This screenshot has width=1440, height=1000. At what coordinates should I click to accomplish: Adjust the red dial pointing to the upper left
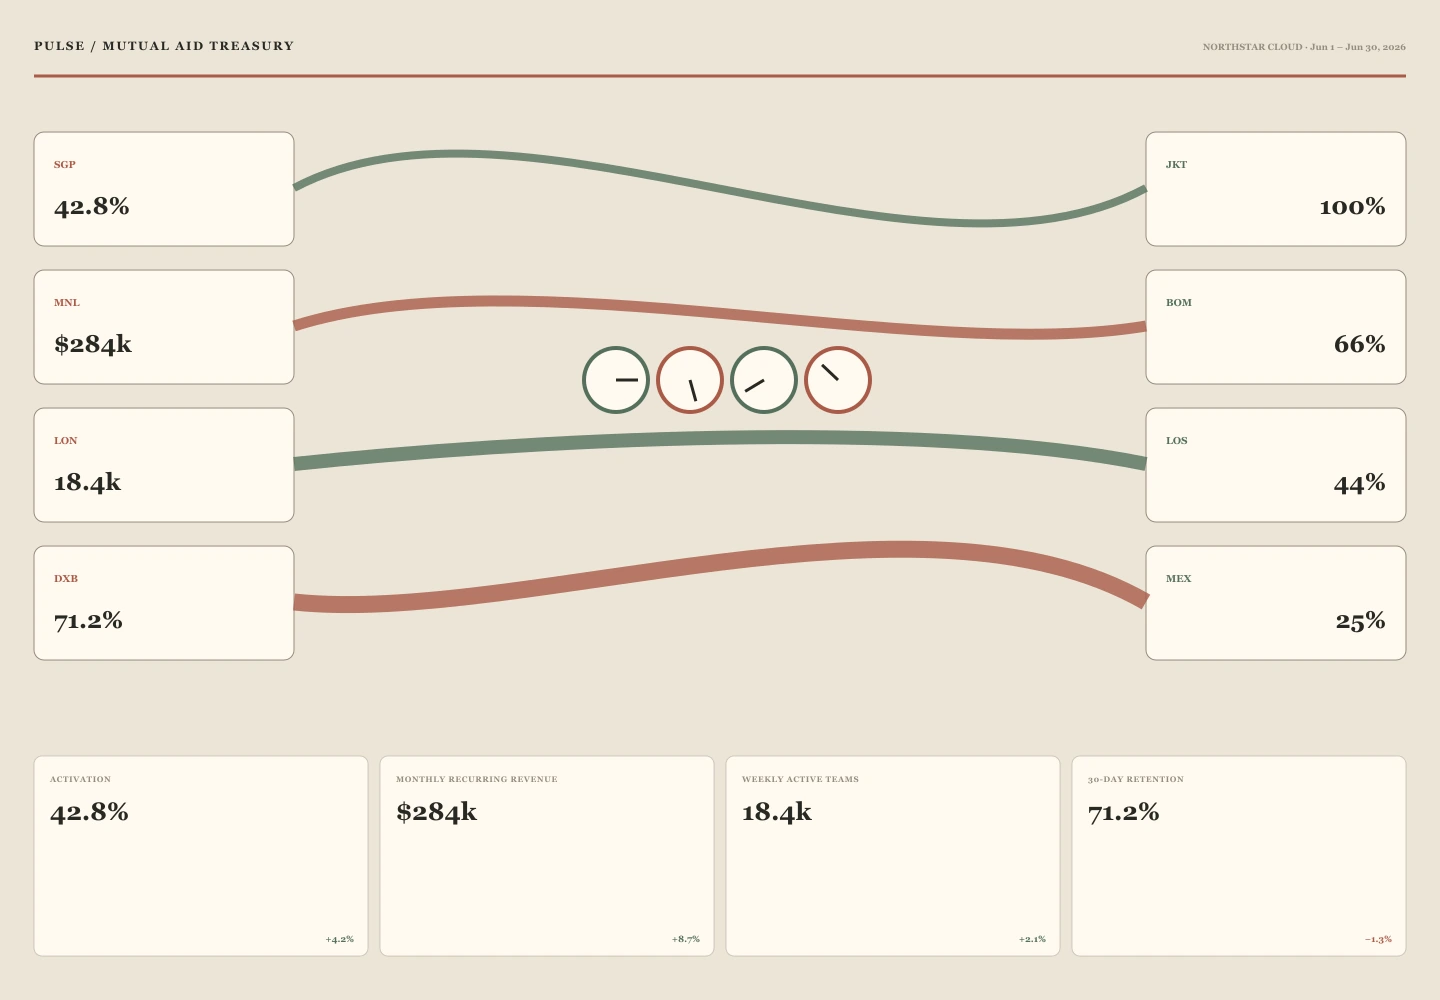[x=838, y=380]
